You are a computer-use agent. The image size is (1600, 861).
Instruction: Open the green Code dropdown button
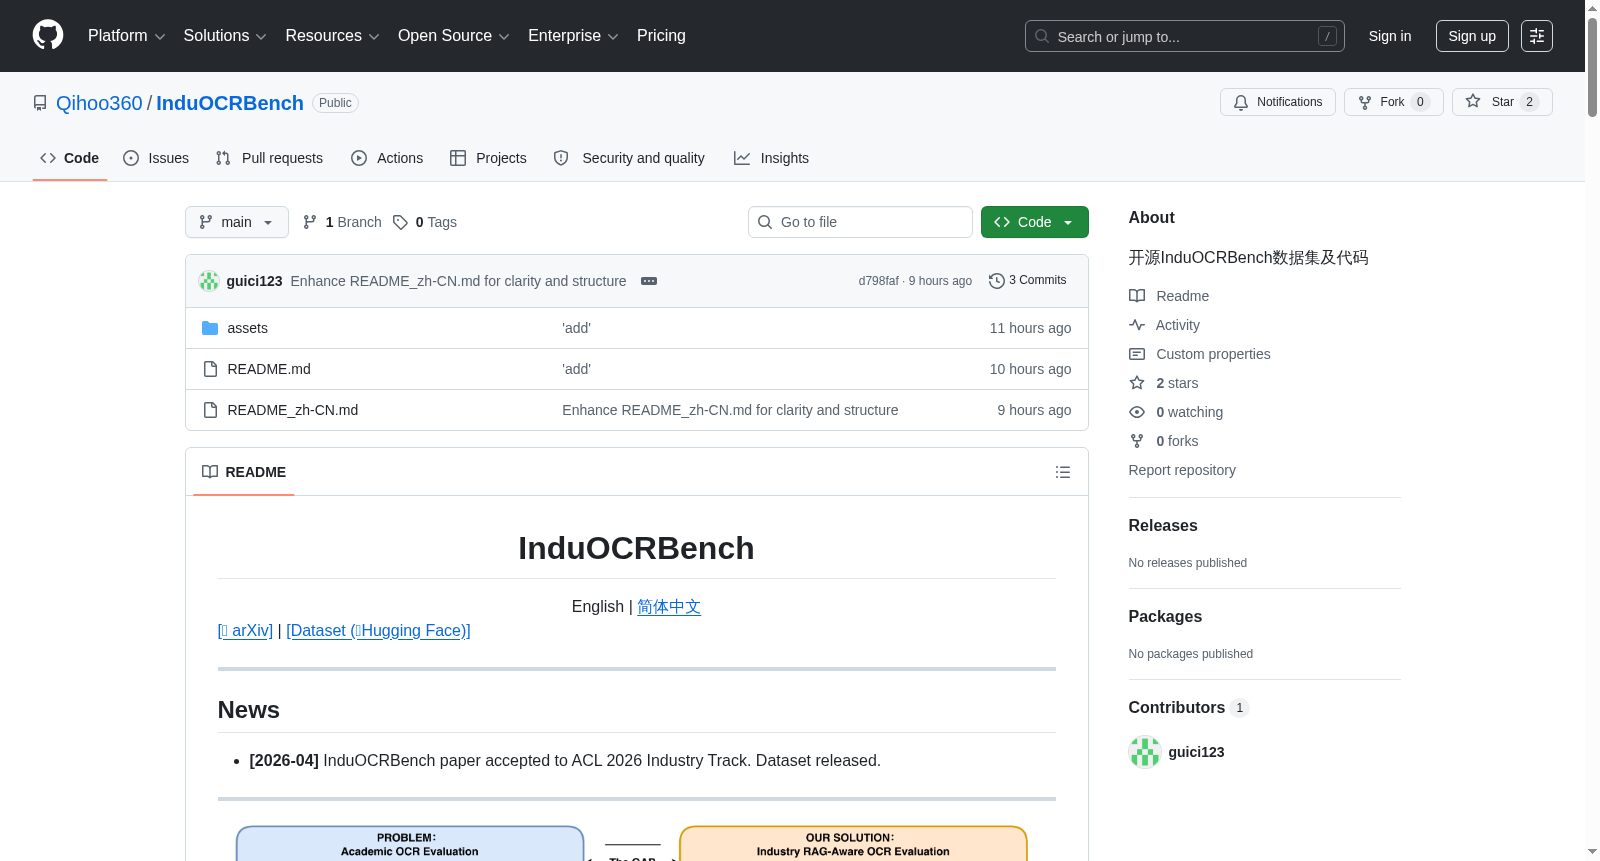[1035, 222]
